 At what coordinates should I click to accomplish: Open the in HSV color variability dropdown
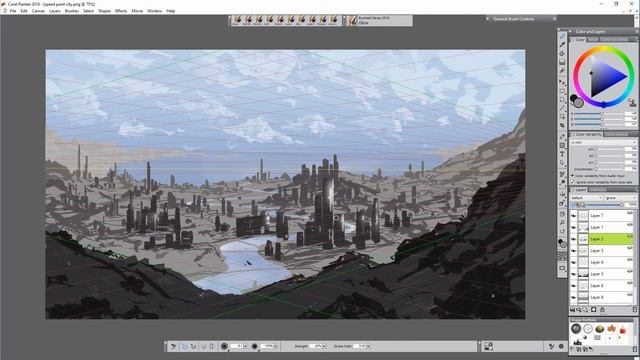pyautogui.click(x=603, y=142)
